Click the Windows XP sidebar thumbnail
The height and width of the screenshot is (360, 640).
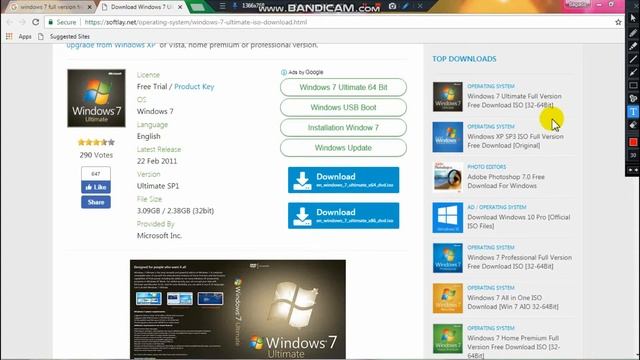pos(448,137)
